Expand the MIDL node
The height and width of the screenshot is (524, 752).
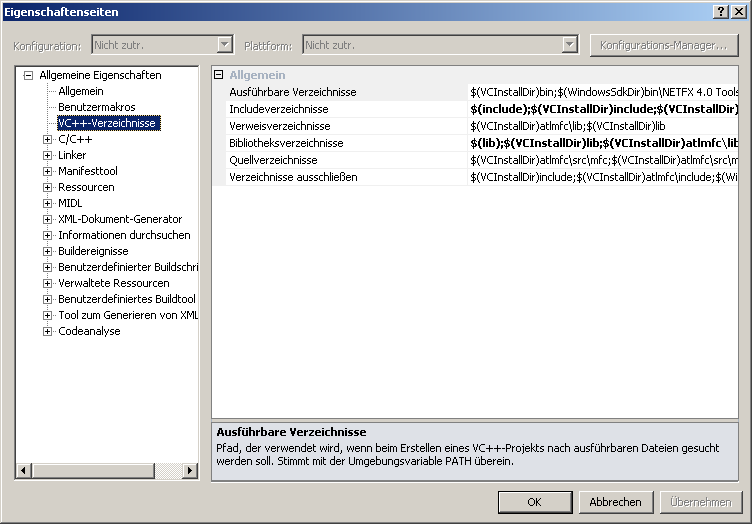[x=47, y=203]
